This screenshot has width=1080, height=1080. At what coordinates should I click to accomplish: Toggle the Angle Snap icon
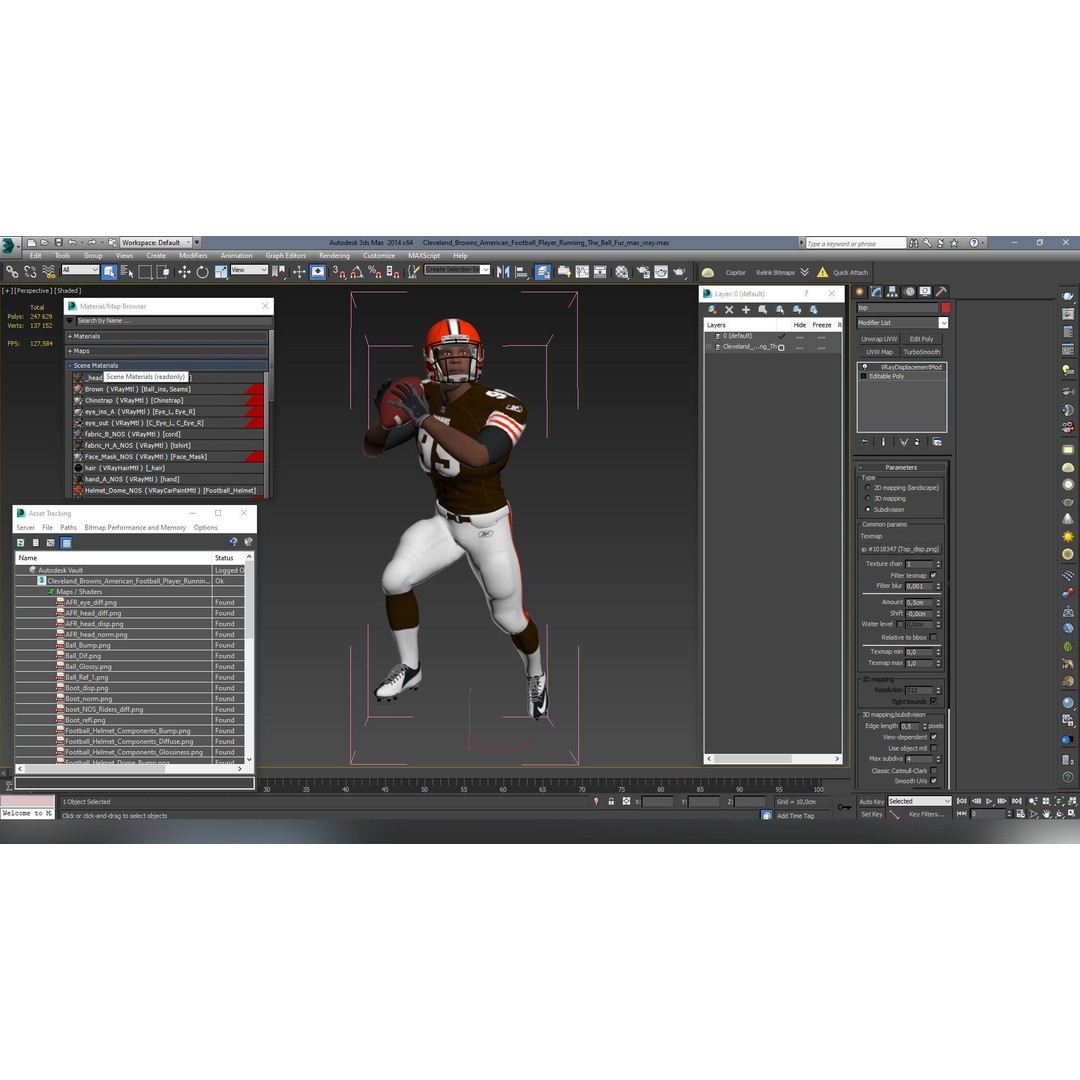point(357,272)
